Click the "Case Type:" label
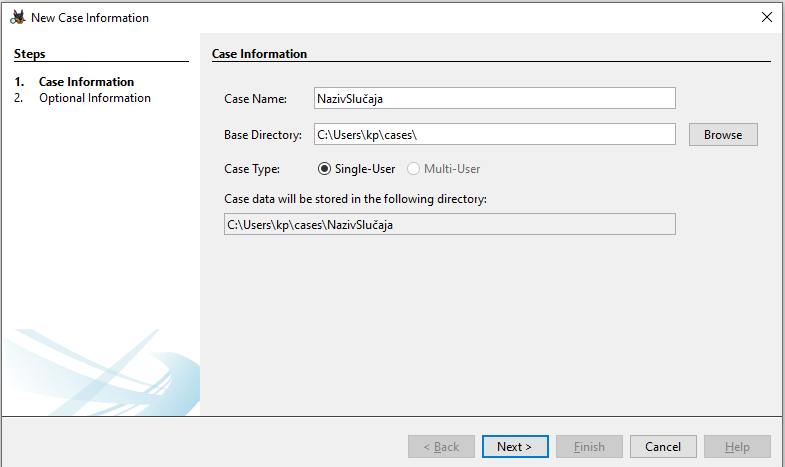 (252, 169)
